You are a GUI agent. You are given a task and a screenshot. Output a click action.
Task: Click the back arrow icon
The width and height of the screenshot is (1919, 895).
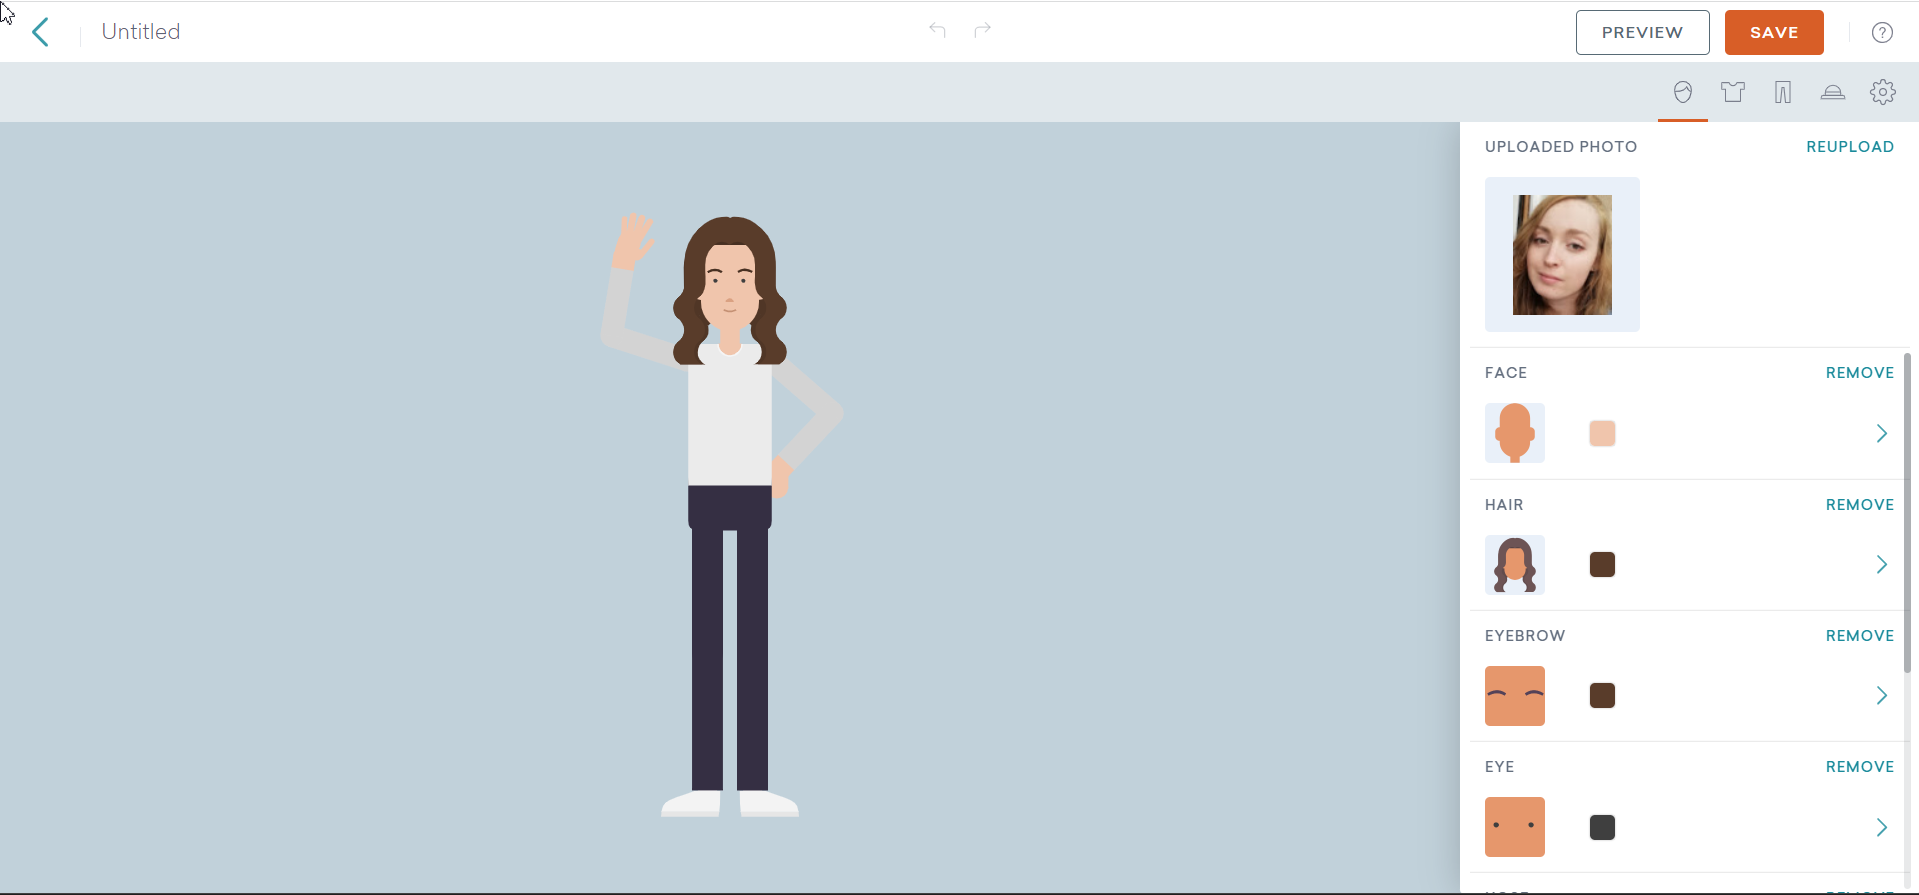coord(40,32)
